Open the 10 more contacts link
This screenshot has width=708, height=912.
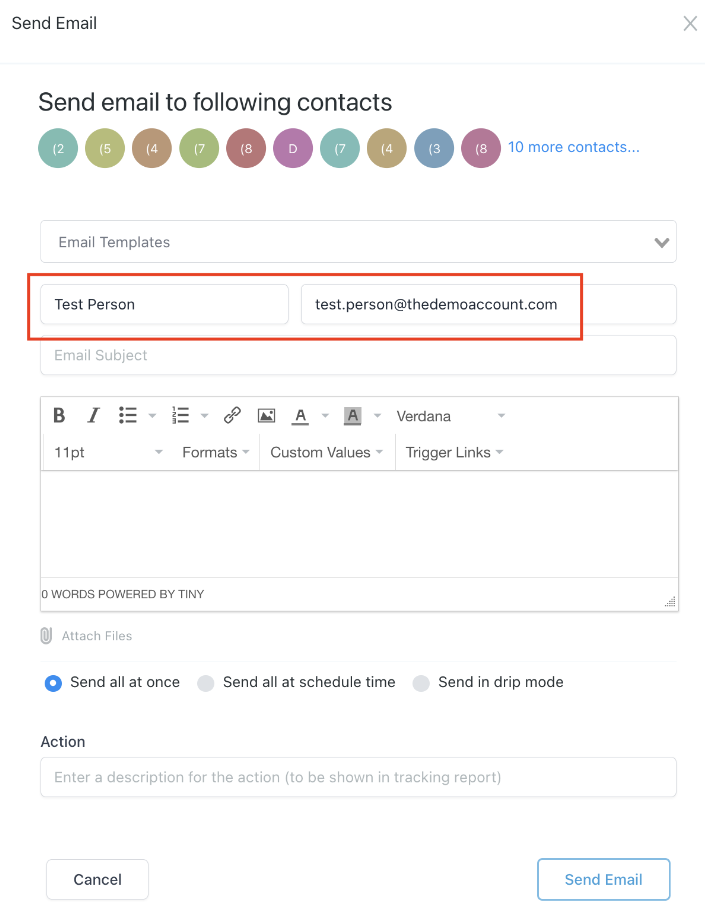(x=574, y=147)
